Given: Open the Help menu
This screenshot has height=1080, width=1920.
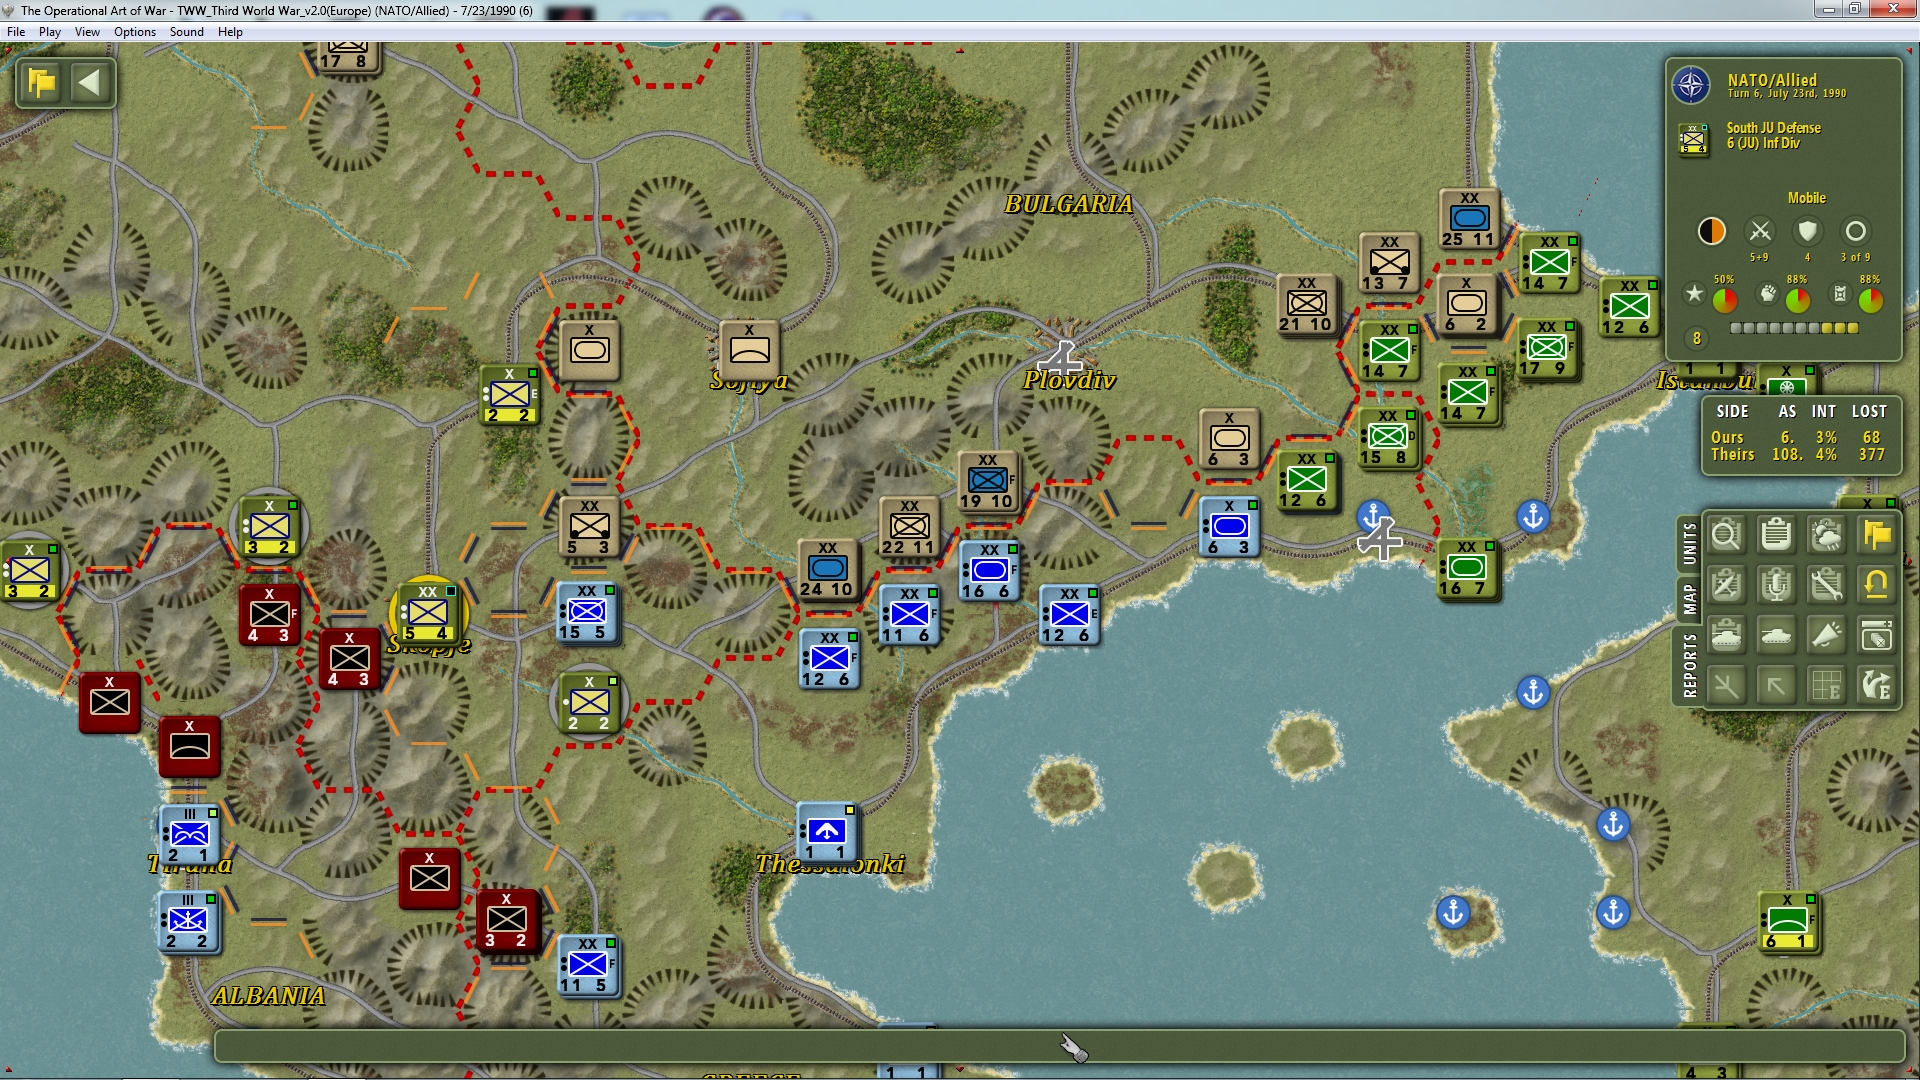Looking at the screenshot, I should (x=231, y=32).
